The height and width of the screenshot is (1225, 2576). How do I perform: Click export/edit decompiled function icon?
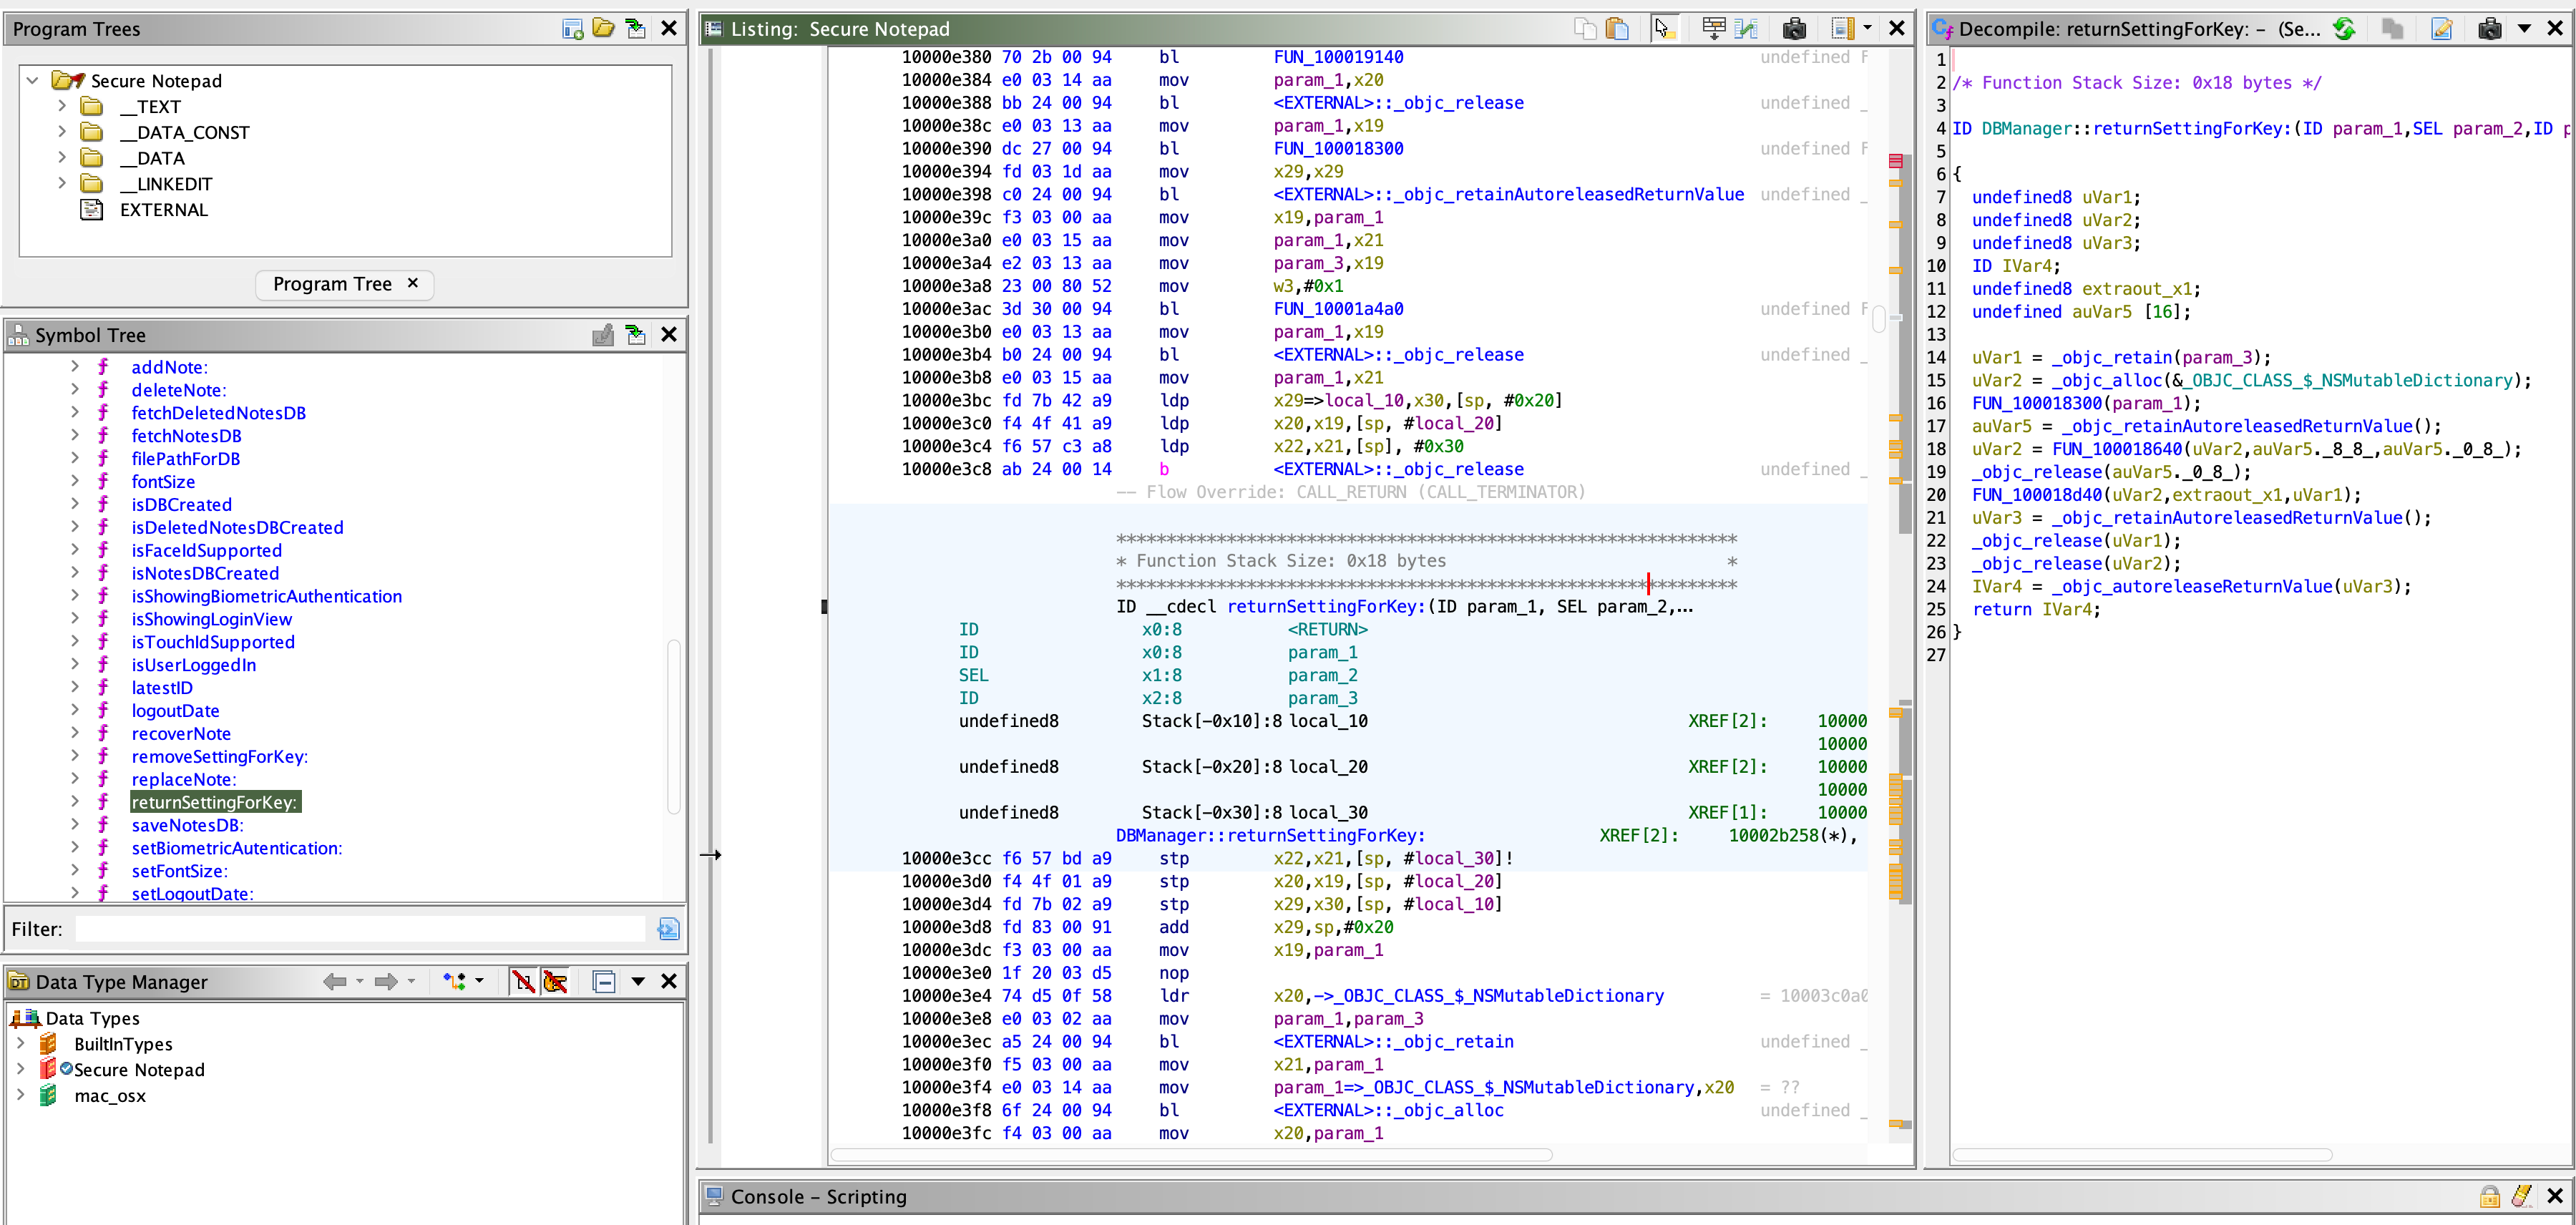point(2442,29)
